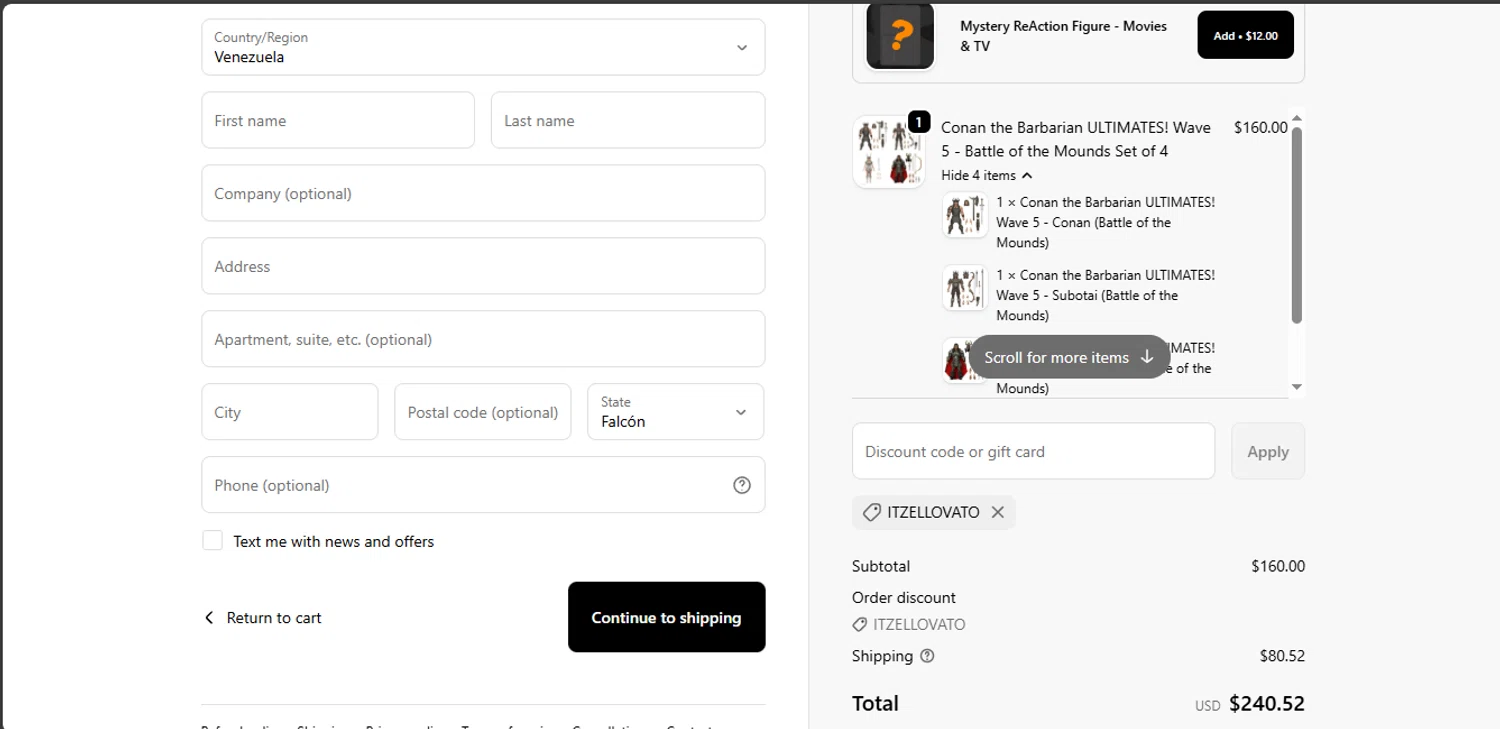The height and width of the screenshot is (729, 1500).
Task: Click the items list scroll-up arrow
Action: tap(1296, 117)
